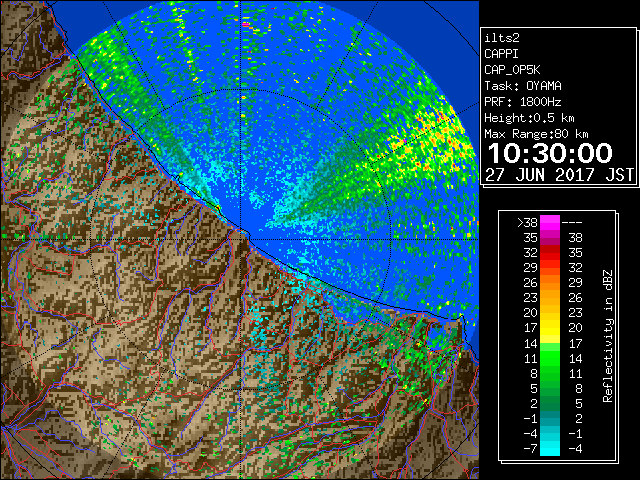Select the 'Task: OYAMA' line
The width and height of the screenshot is (640, 480).
[523, 86]
